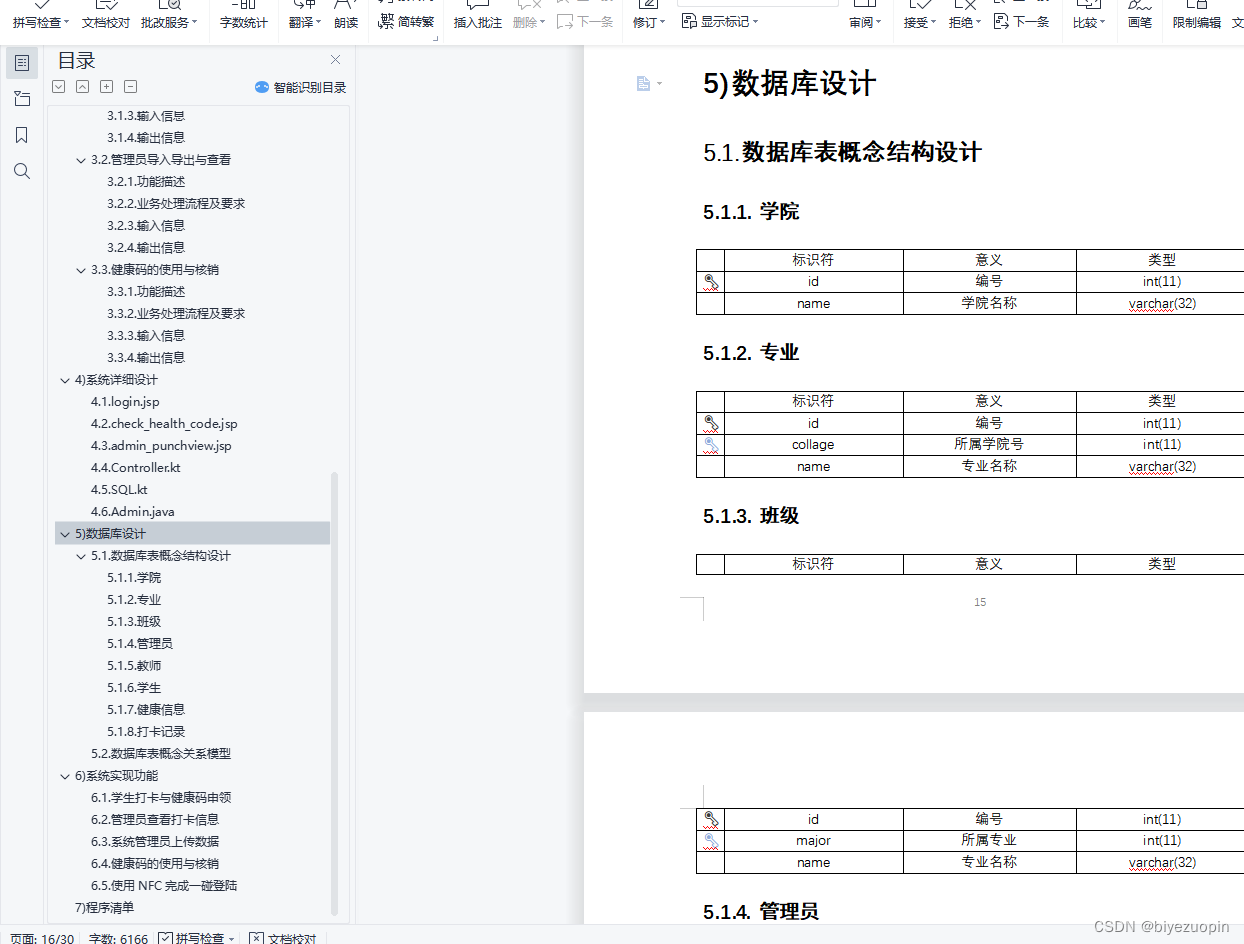Open the 显示标记 dropdown
The image size is (1244, 944).
[720, 21]
